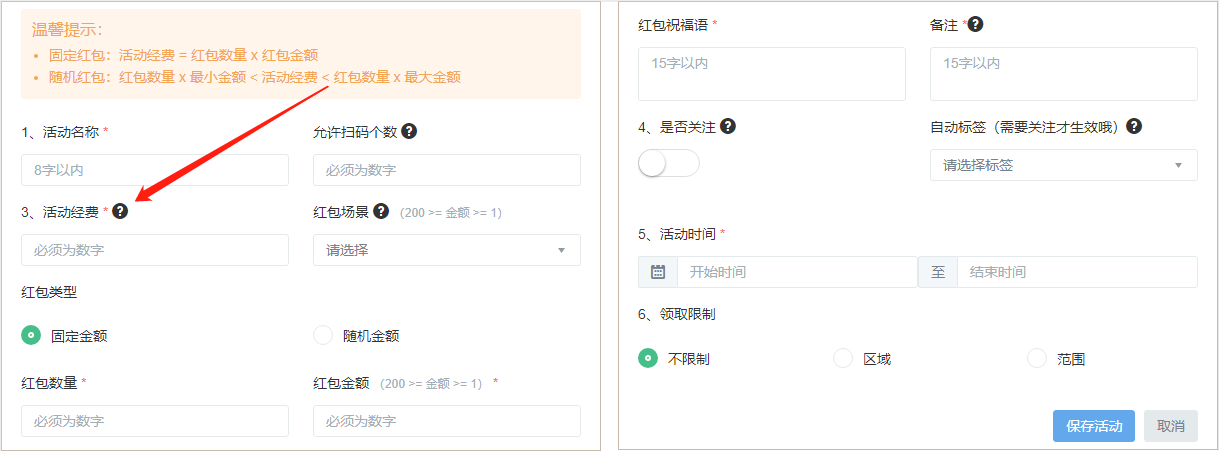Click the 保存活动 button

tap(1094, 426)
